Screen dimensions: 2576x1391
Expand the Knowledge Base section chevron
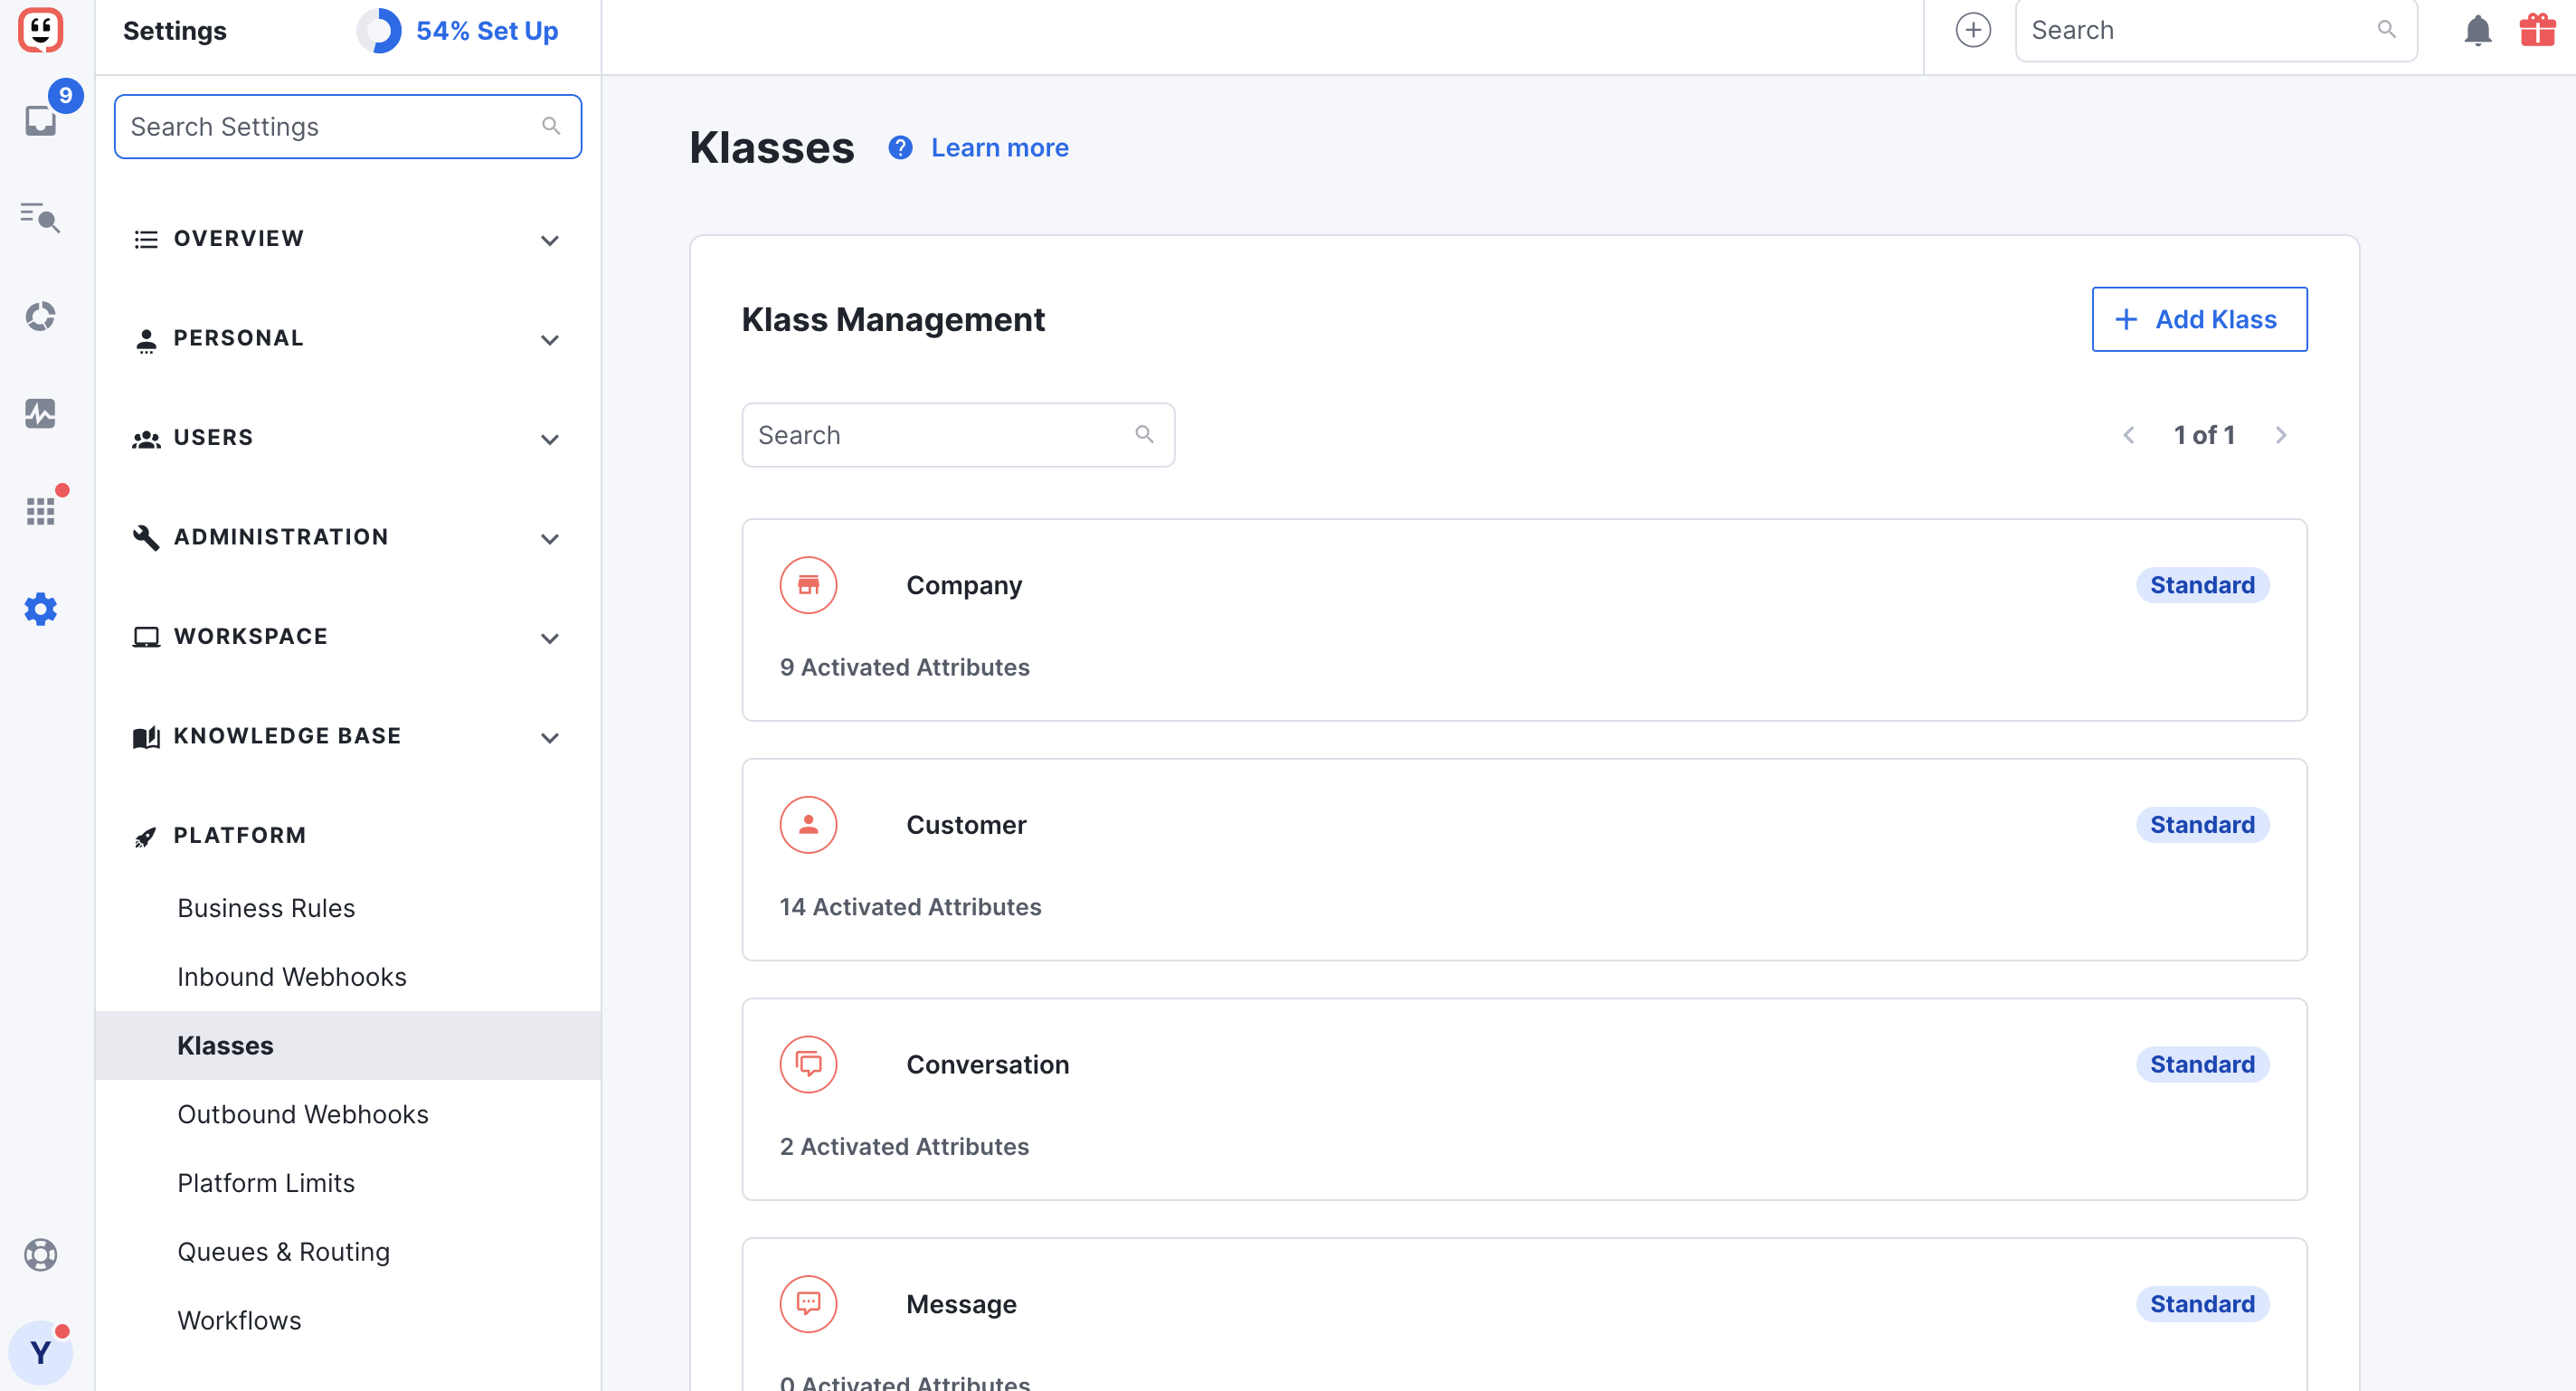549,738
